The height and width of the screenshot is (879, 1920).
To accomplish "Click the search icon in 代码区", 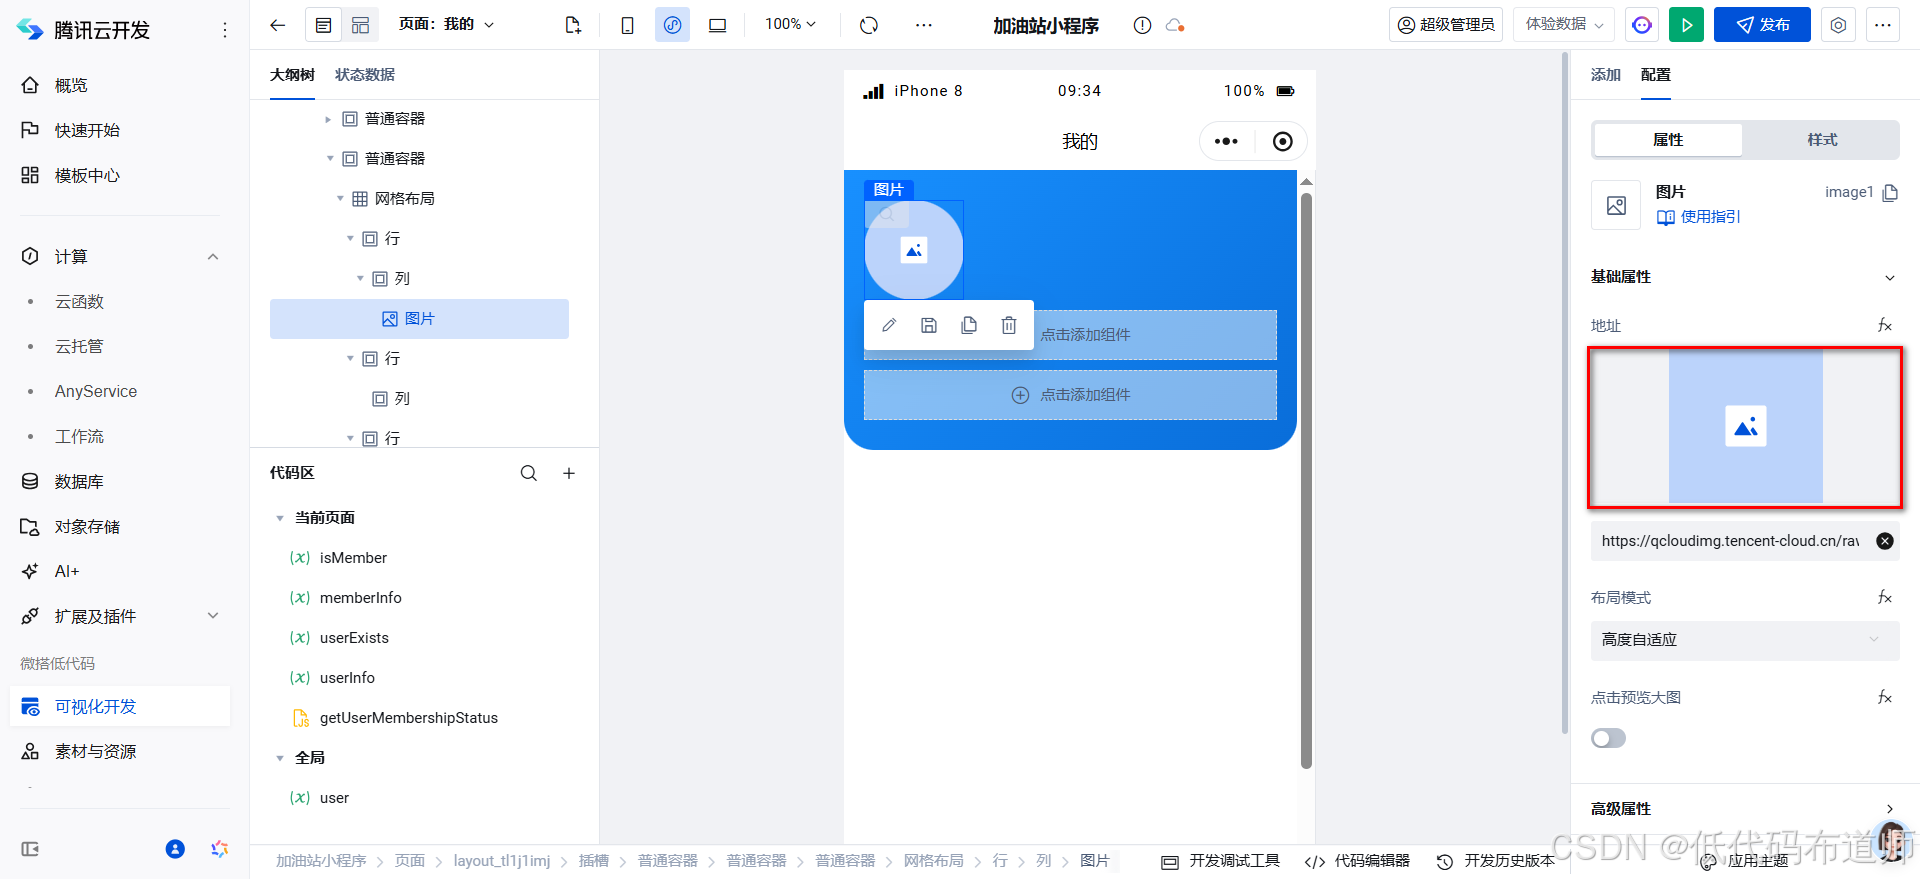I will coord(529,473).
